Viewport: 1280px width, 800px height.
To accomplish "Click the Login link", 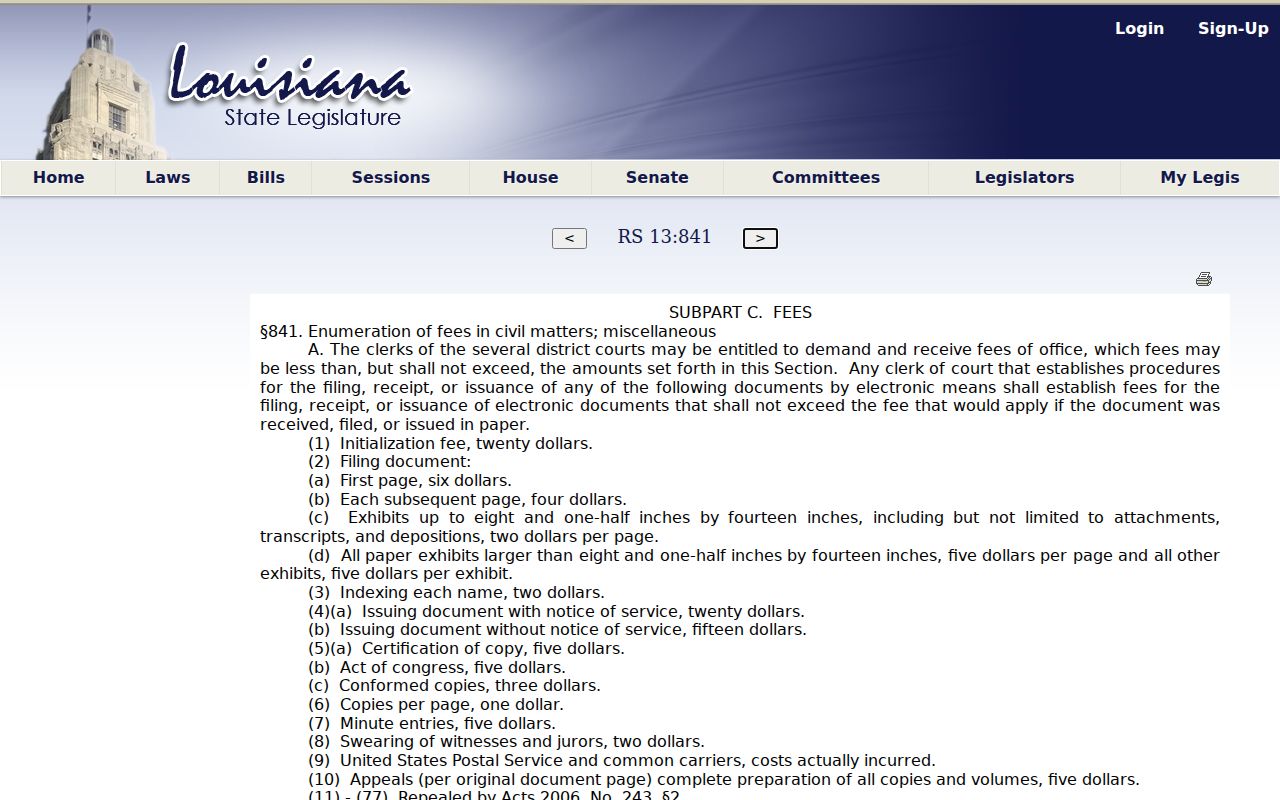I will coord(1140,28).
